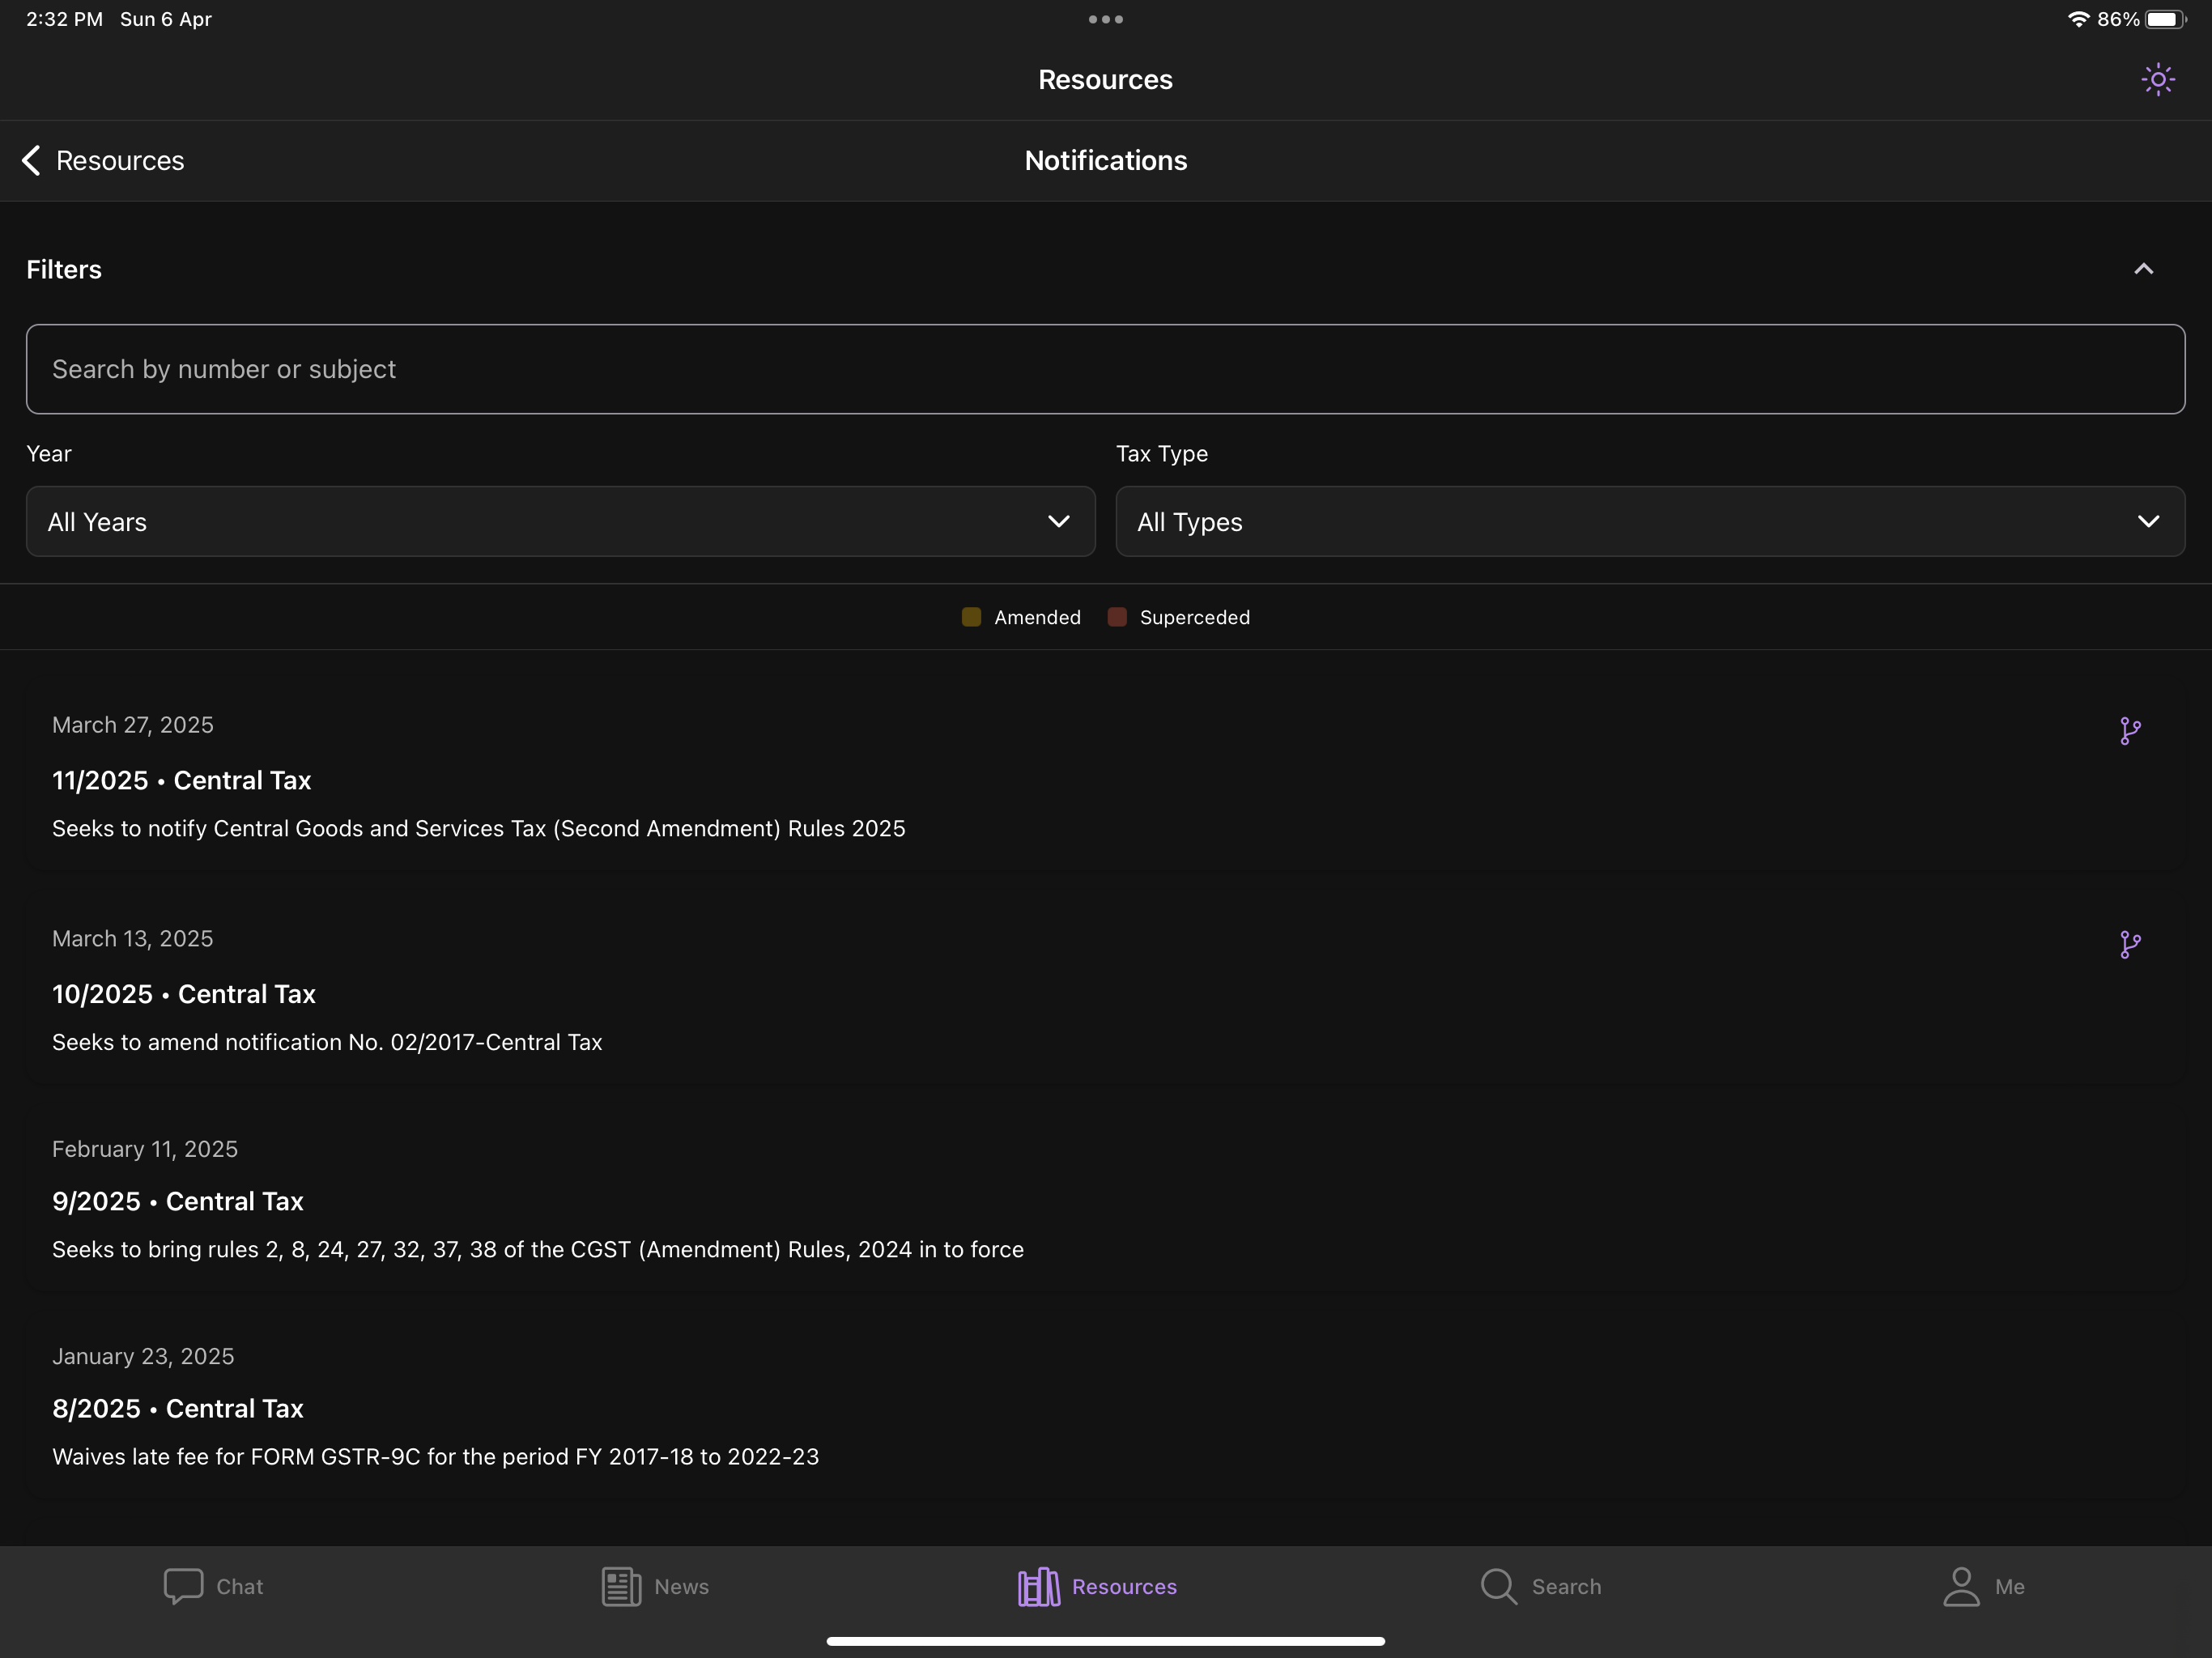This screenshot has width=2212, height=1658.
Task: Select the Resources tab label
Action: pyautogui.click(x=1124, y=1586)
